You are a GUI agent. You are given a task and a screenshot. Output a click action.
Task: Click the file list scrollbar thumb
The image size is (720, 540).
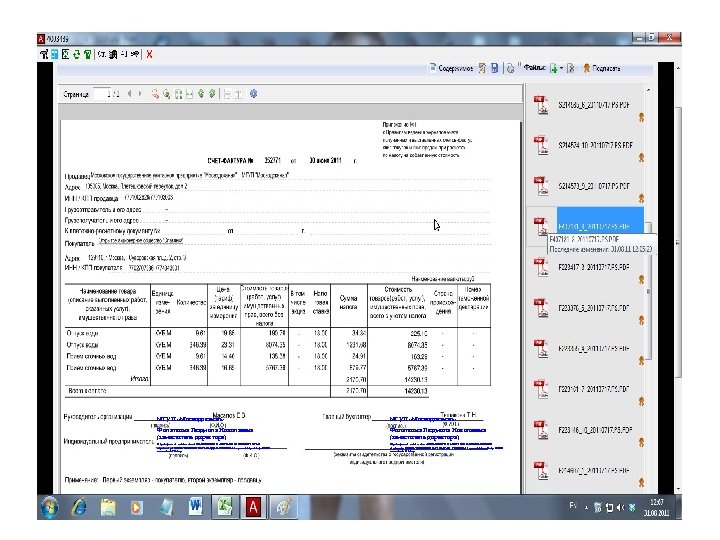point(648,290)
